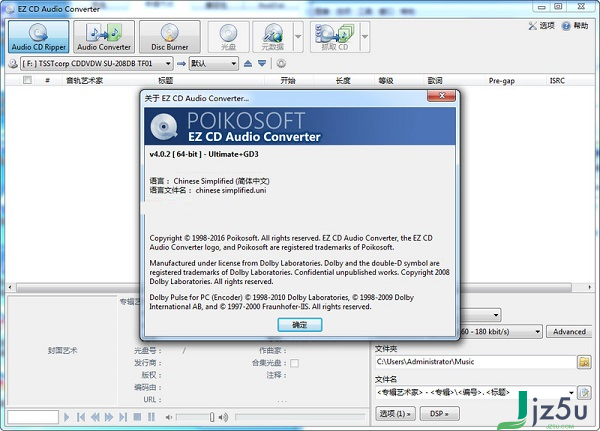Click the 元数据 metadata toolbar icon
This screenshot has width=600, height=431.
(x=273, y=37)
